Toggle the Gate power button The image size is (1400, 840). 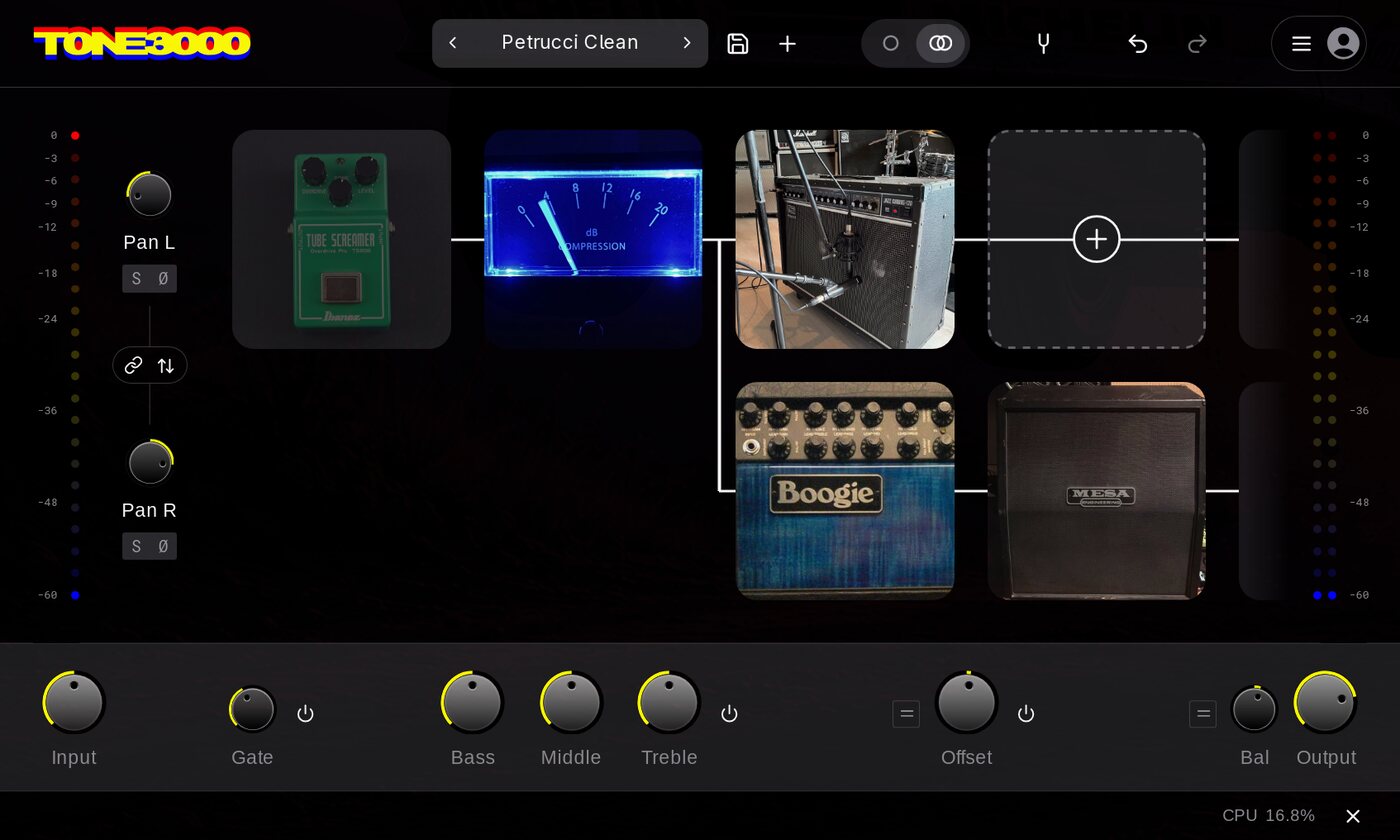coord(306,713)
